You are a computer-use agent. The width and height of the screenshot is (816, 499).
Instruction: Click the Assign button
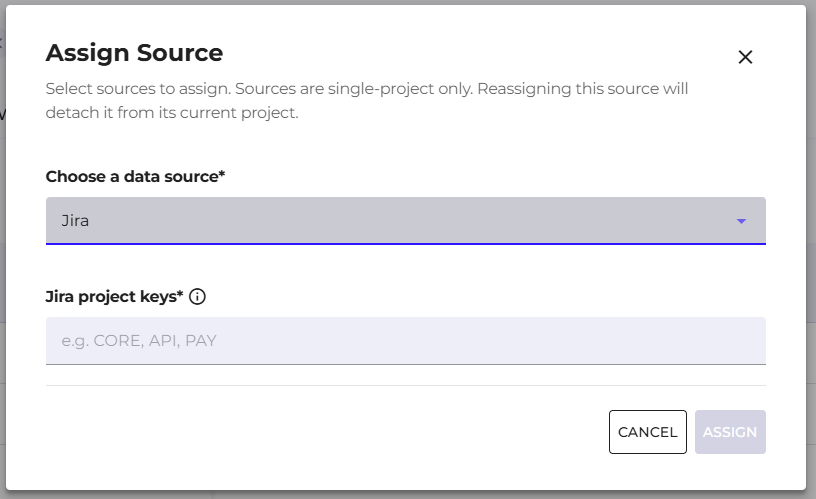[730, 432]
